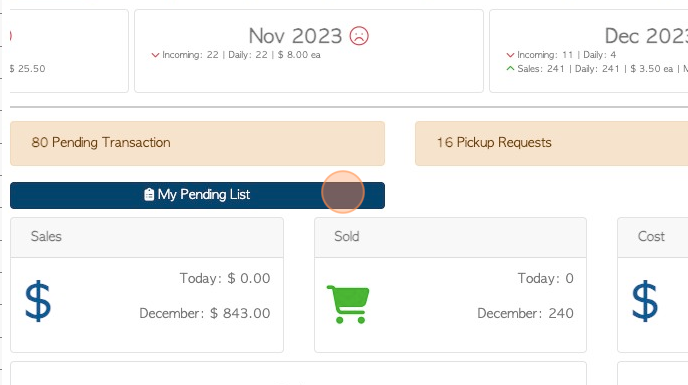
Task: Click Today $ 0.00 in Sales card
Action: pyautogui.click(x=225, y=278)
